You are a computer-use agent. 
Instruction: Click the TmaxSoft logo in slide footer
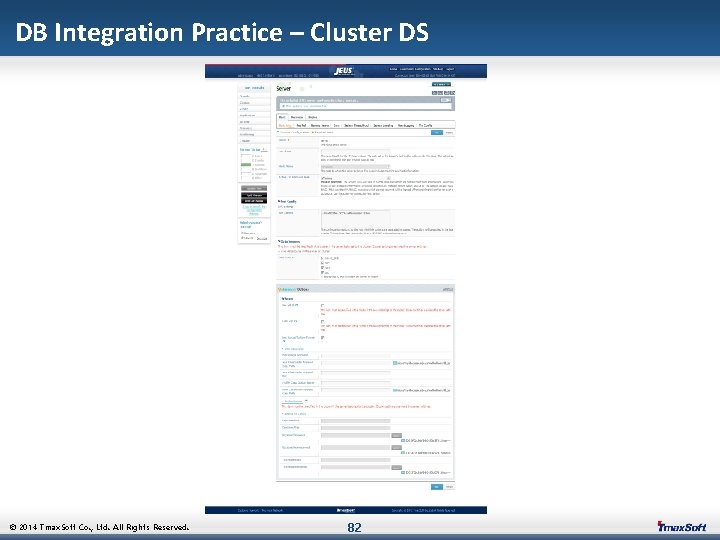(681, 527)
